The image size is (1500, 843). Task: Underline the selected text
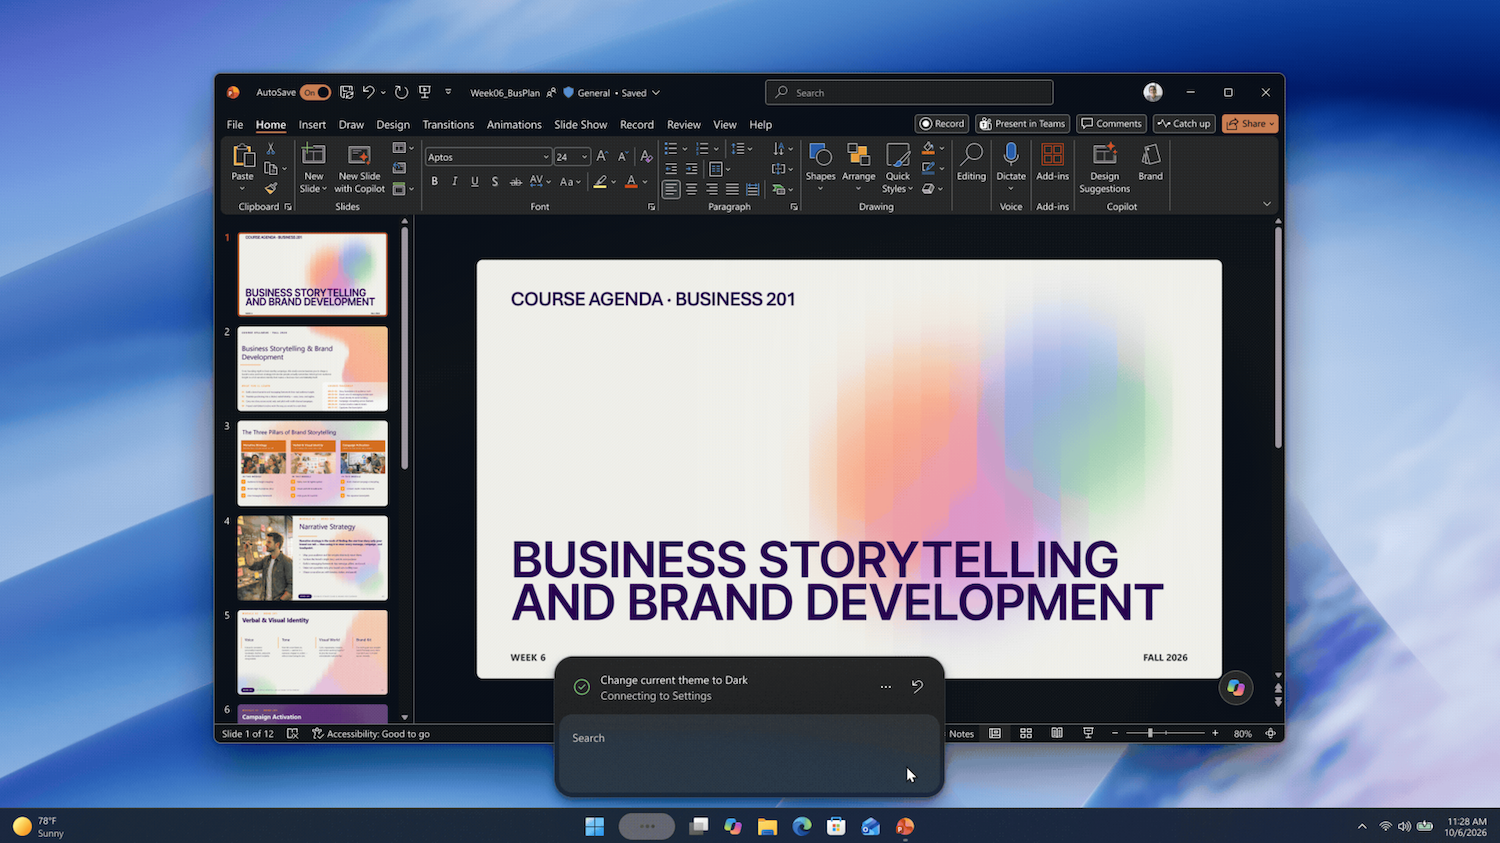[475, 182]
